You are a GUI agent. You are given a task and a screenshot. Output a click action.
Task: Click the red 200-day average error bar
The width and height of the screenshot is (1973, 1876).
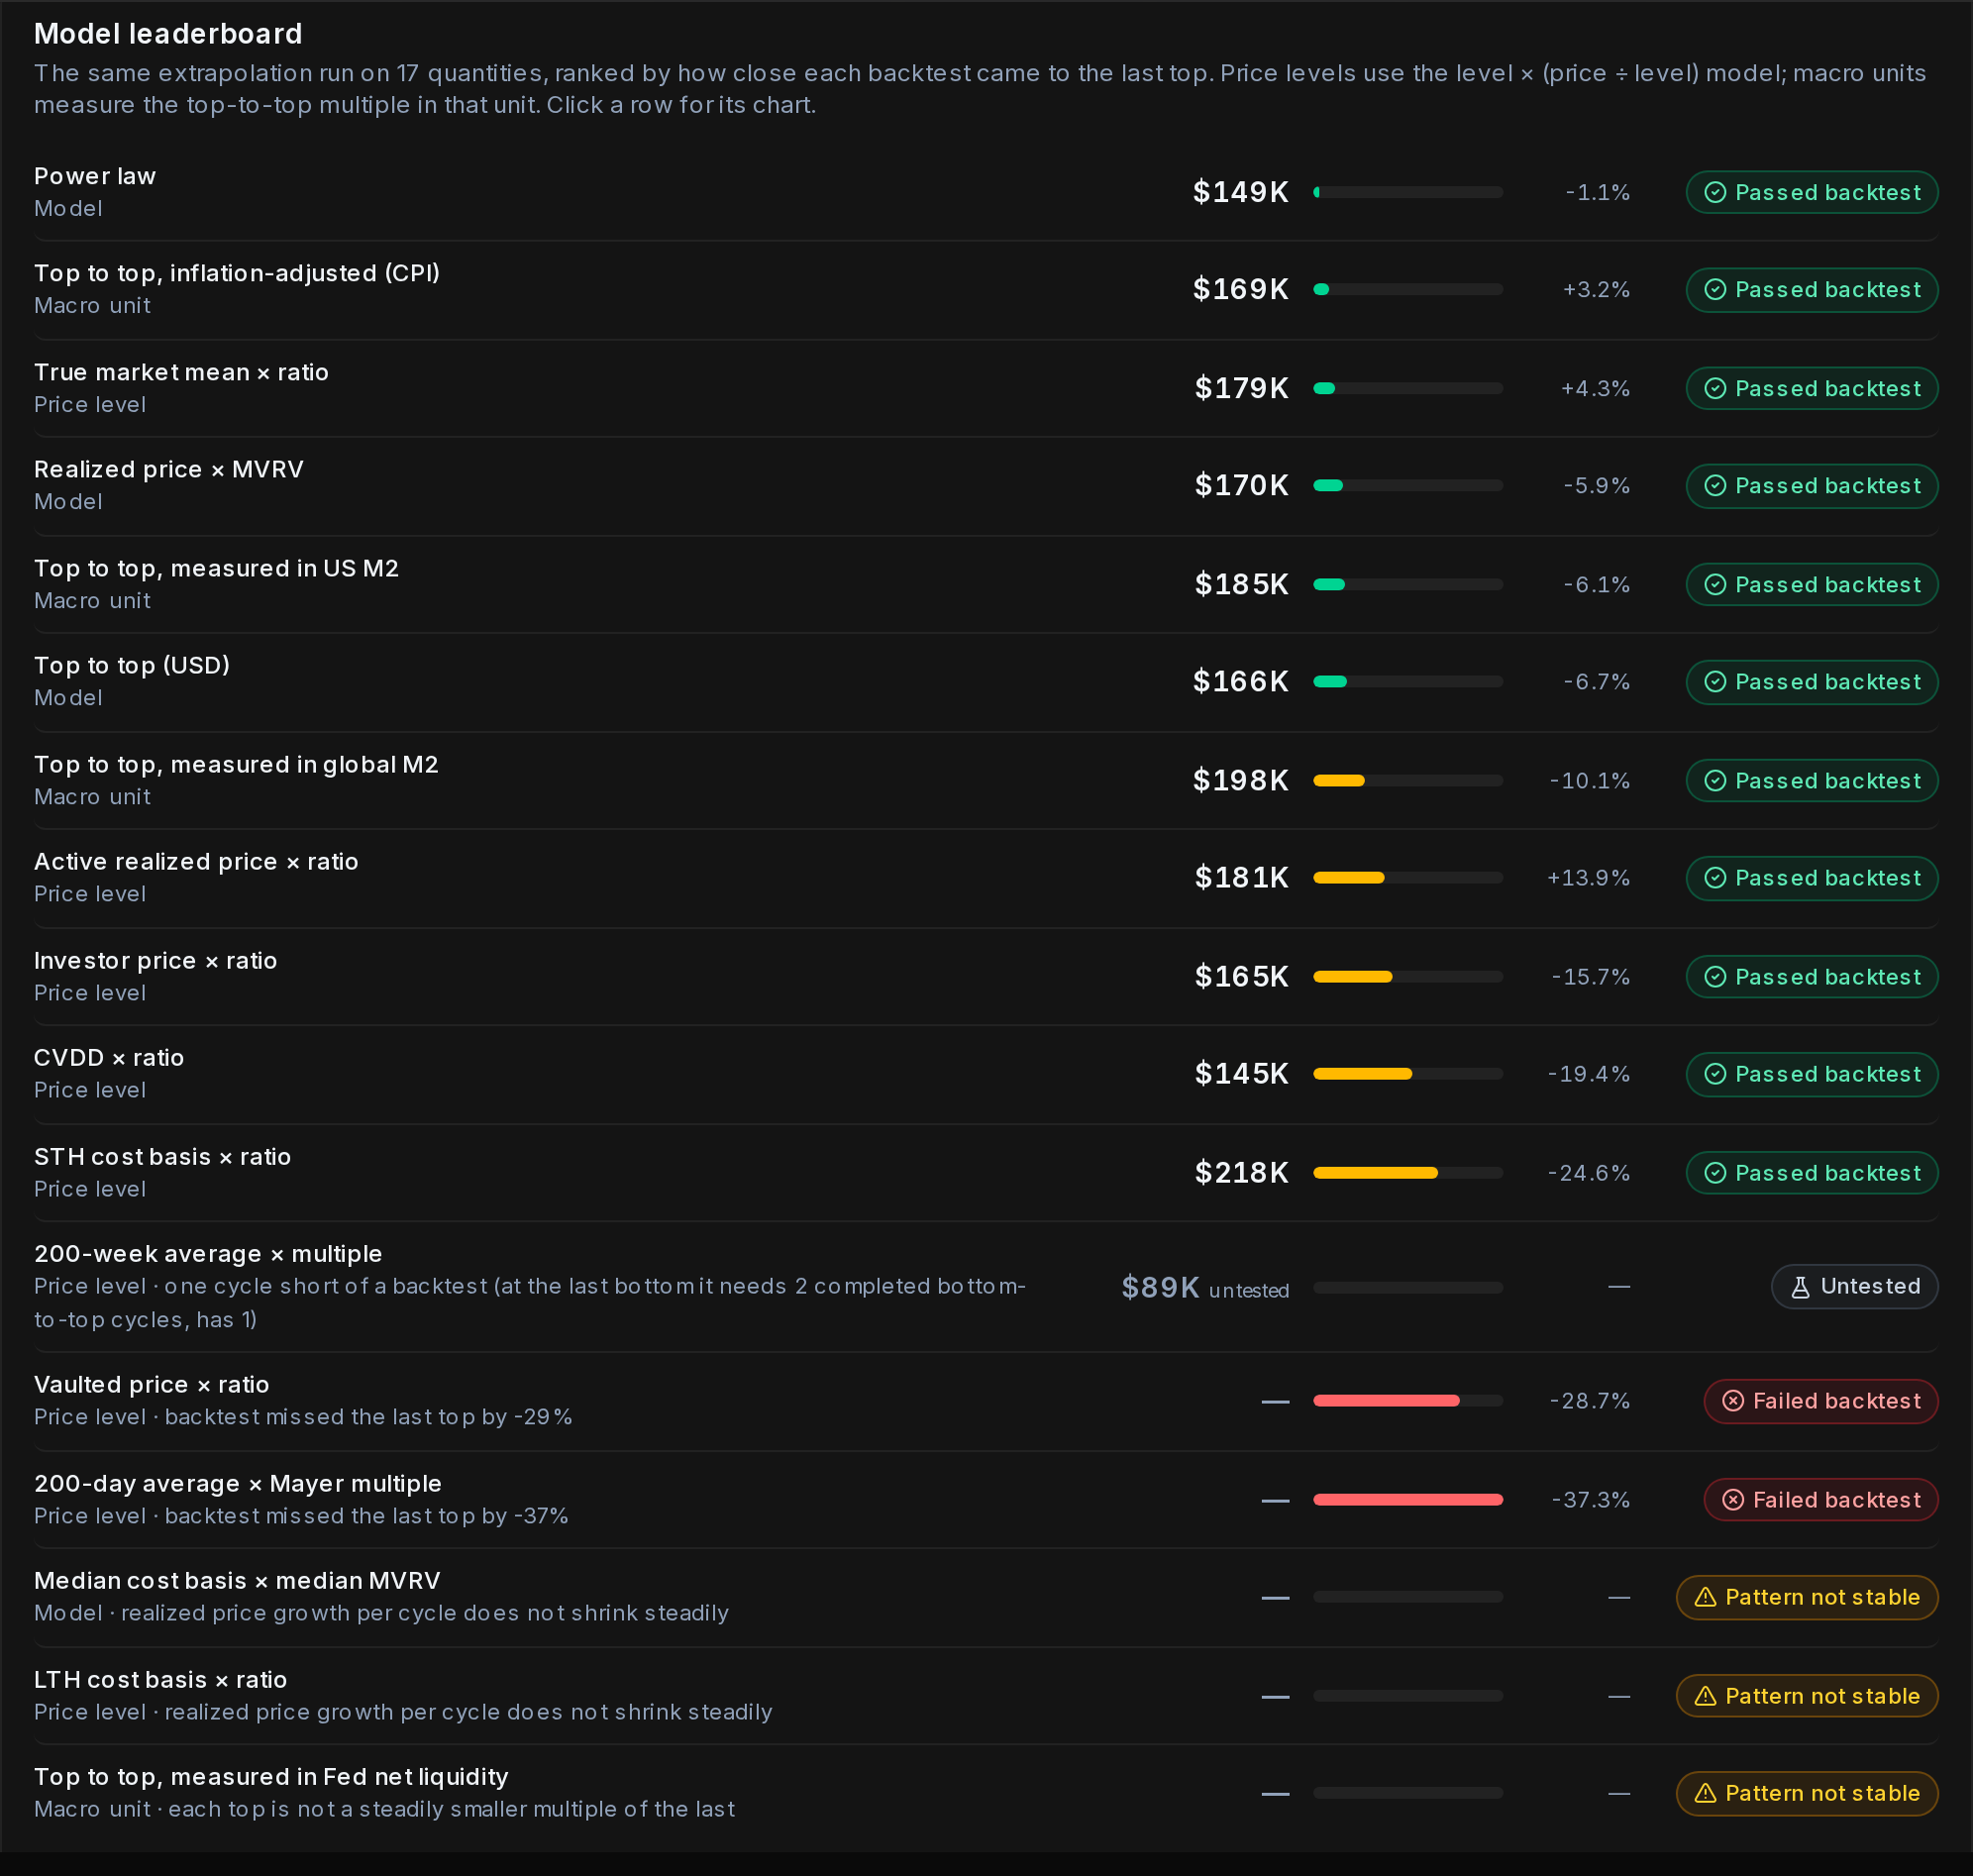tap(1408, 1499)
